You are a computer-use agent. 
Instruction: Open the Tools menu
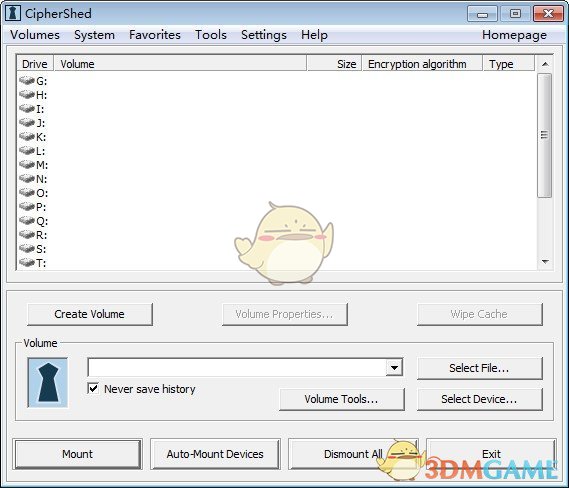pos(211,35)
